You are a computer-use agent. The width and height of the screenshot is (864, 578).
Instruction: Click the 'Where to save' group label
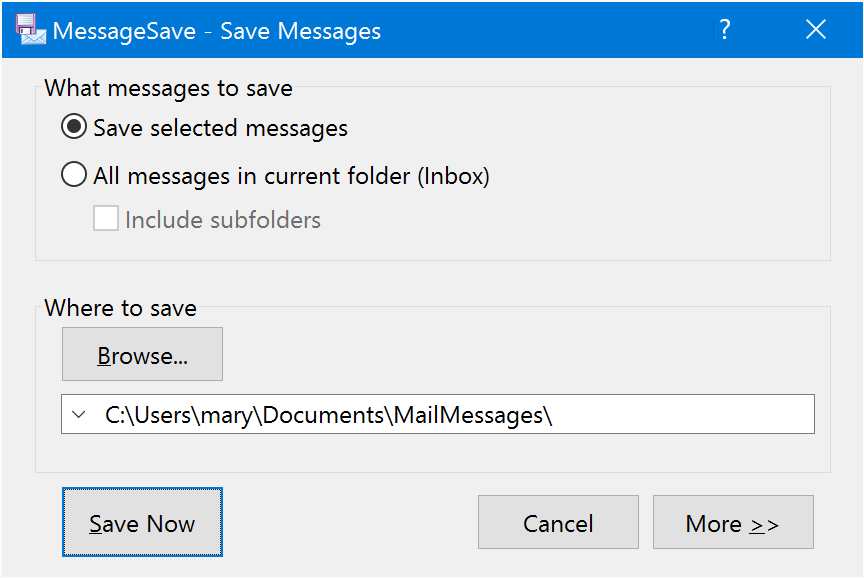pyautogui.click(x=121, y=308)
